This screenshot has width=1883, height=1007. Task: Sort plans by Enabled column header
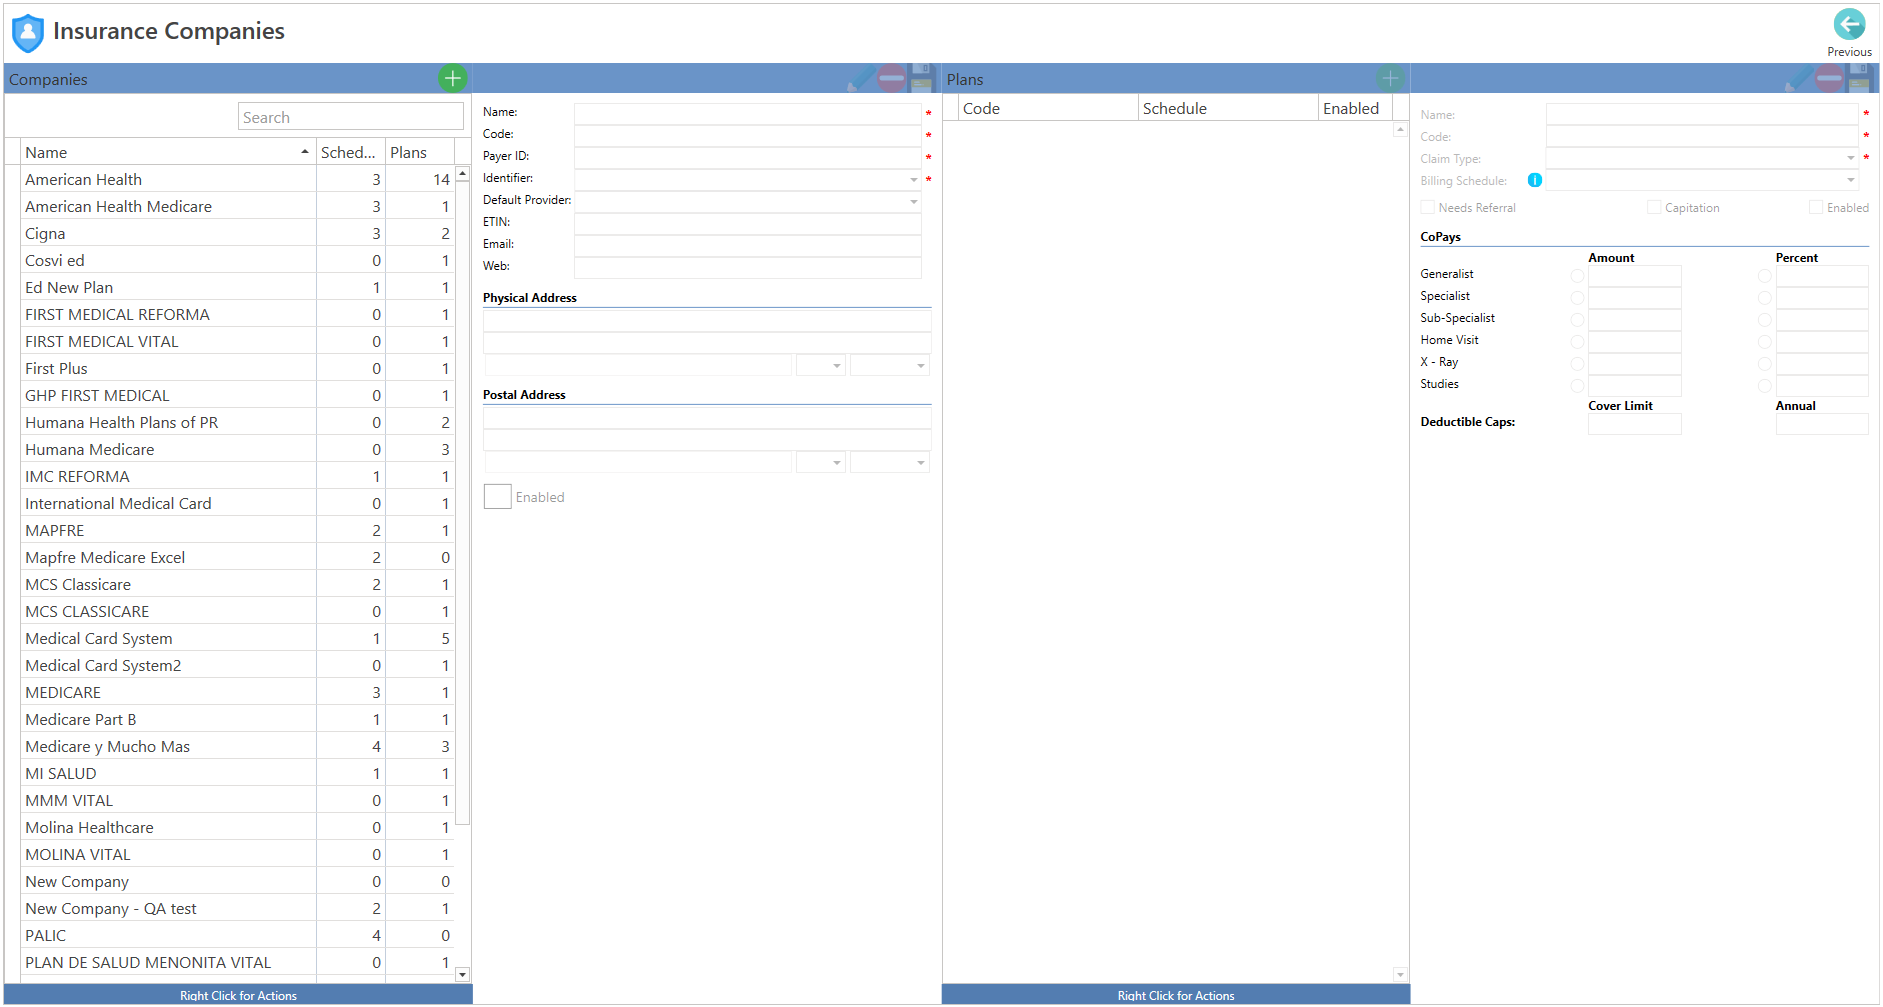(1355, 108)
